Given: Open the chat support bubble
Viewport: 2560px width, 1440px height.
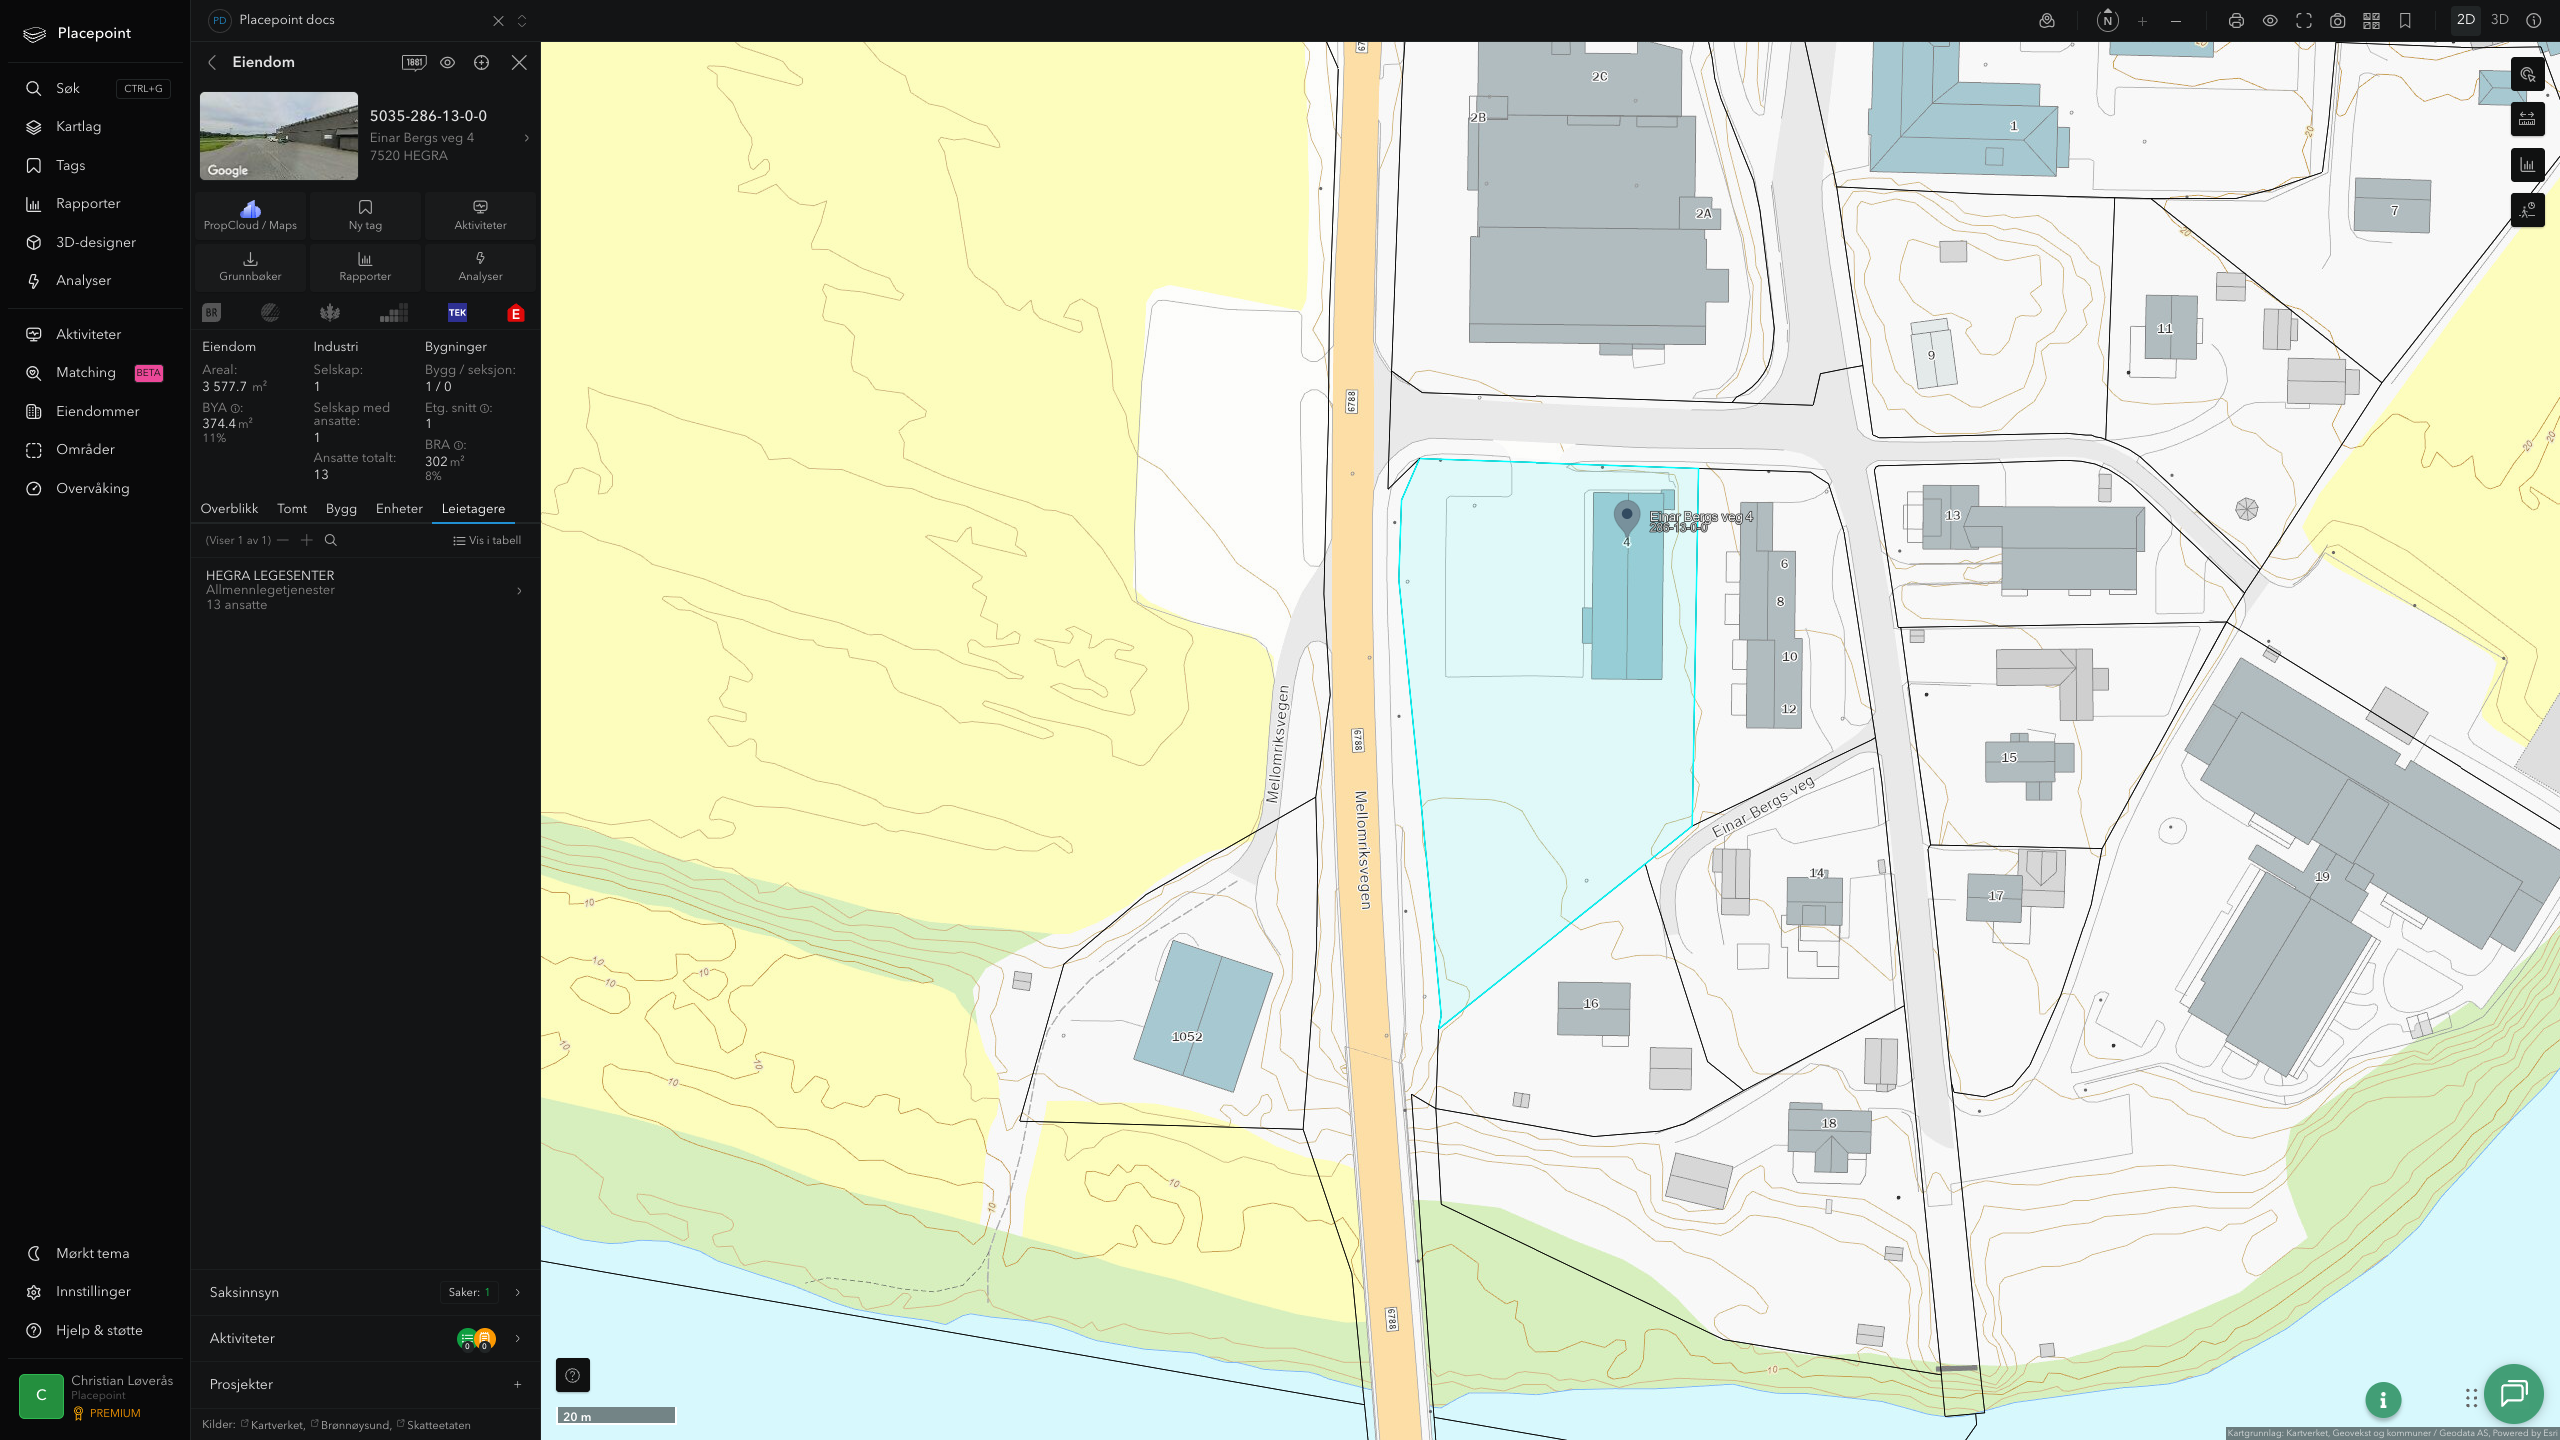Looking at the screenshot, I should coord(2513,1394).
